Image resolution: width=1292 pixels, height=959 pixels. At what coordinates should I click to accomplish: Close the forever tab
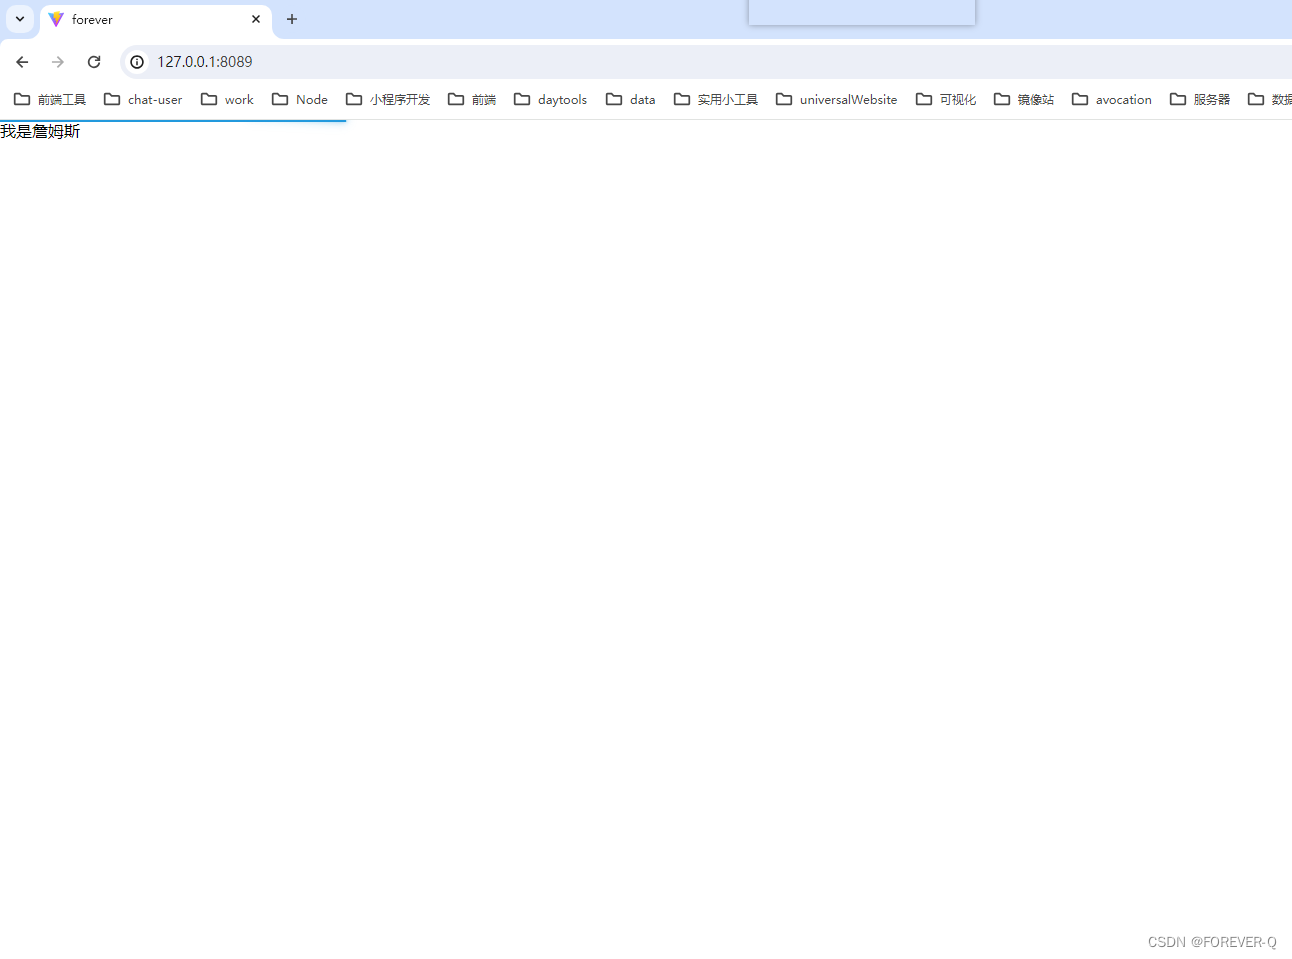(x=256, y=19)
